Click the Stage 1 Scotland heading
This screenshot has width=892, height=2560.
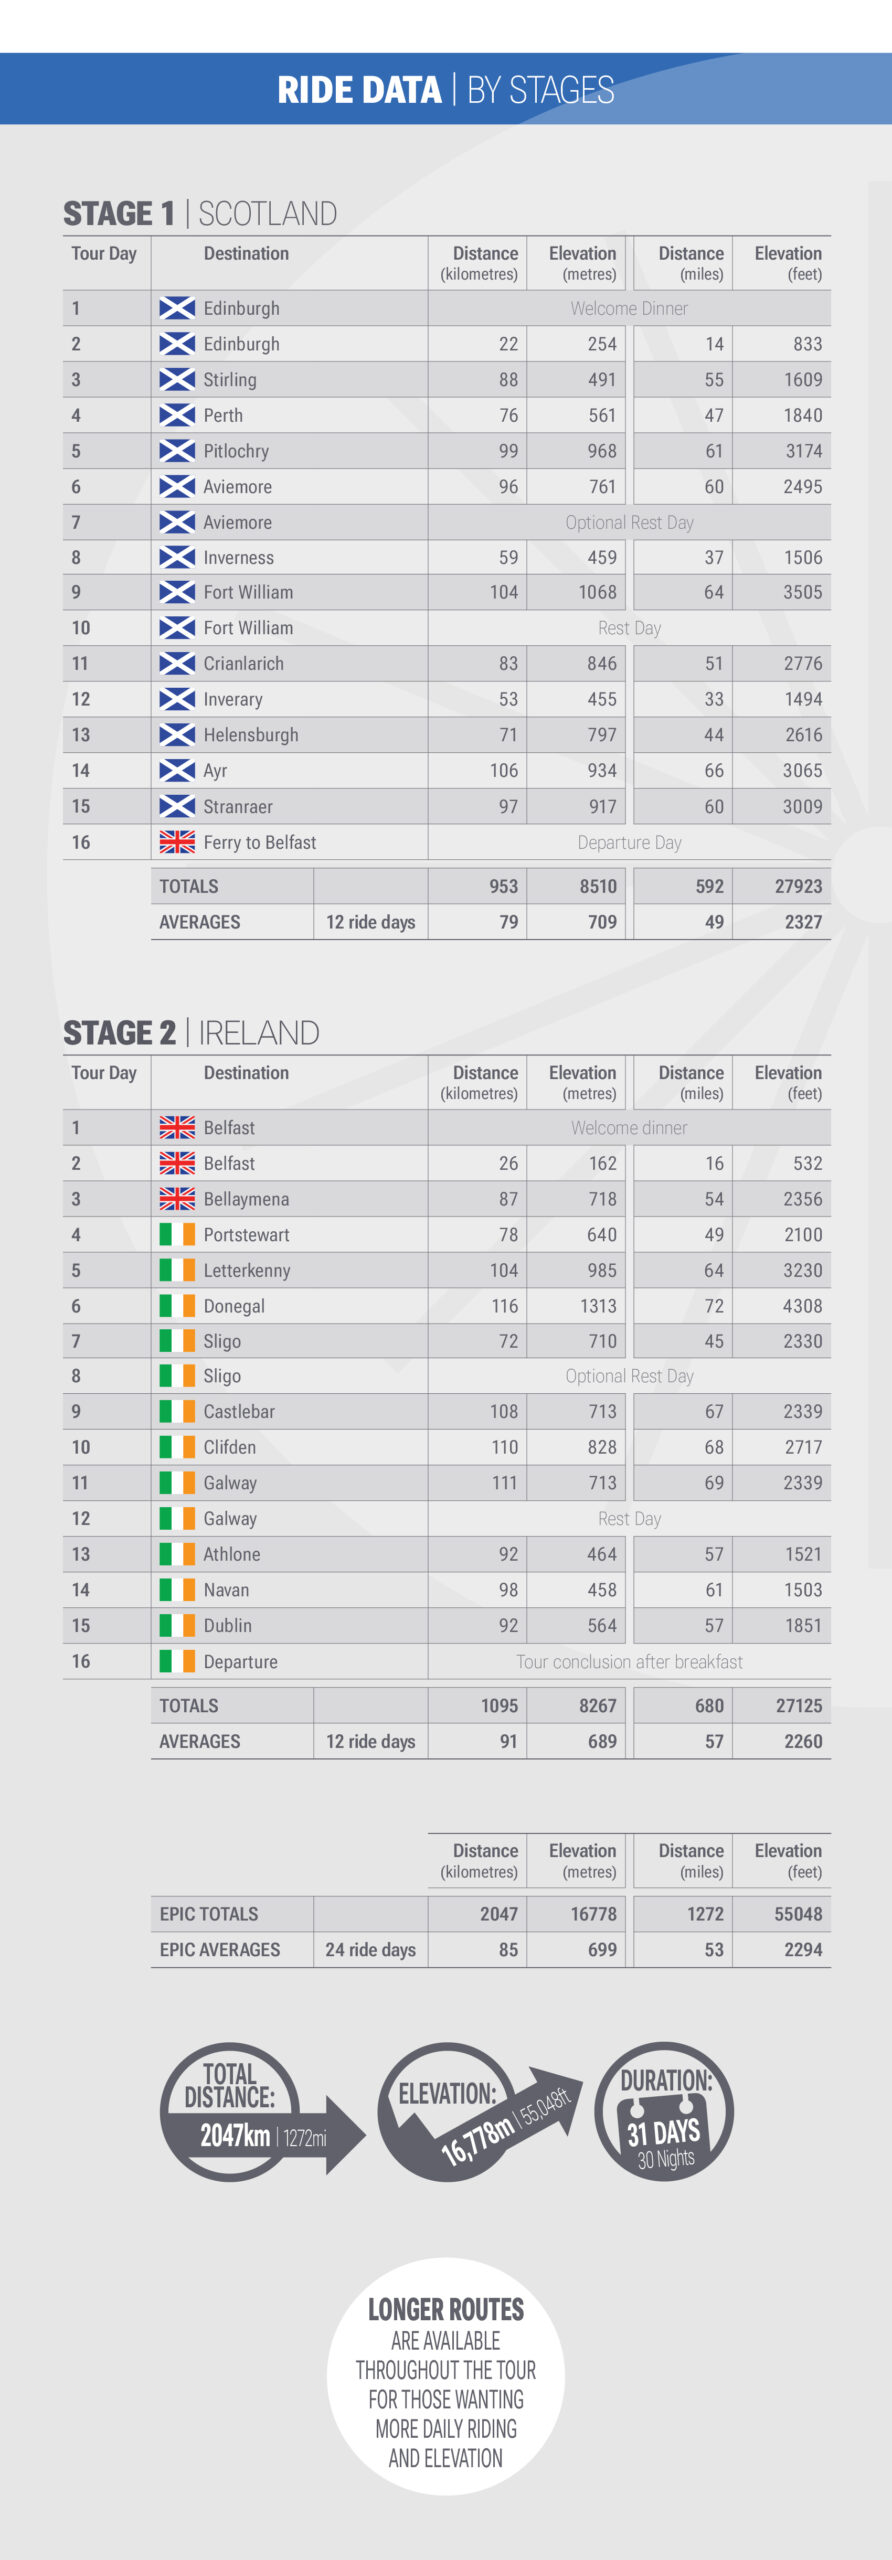point(200,213)
